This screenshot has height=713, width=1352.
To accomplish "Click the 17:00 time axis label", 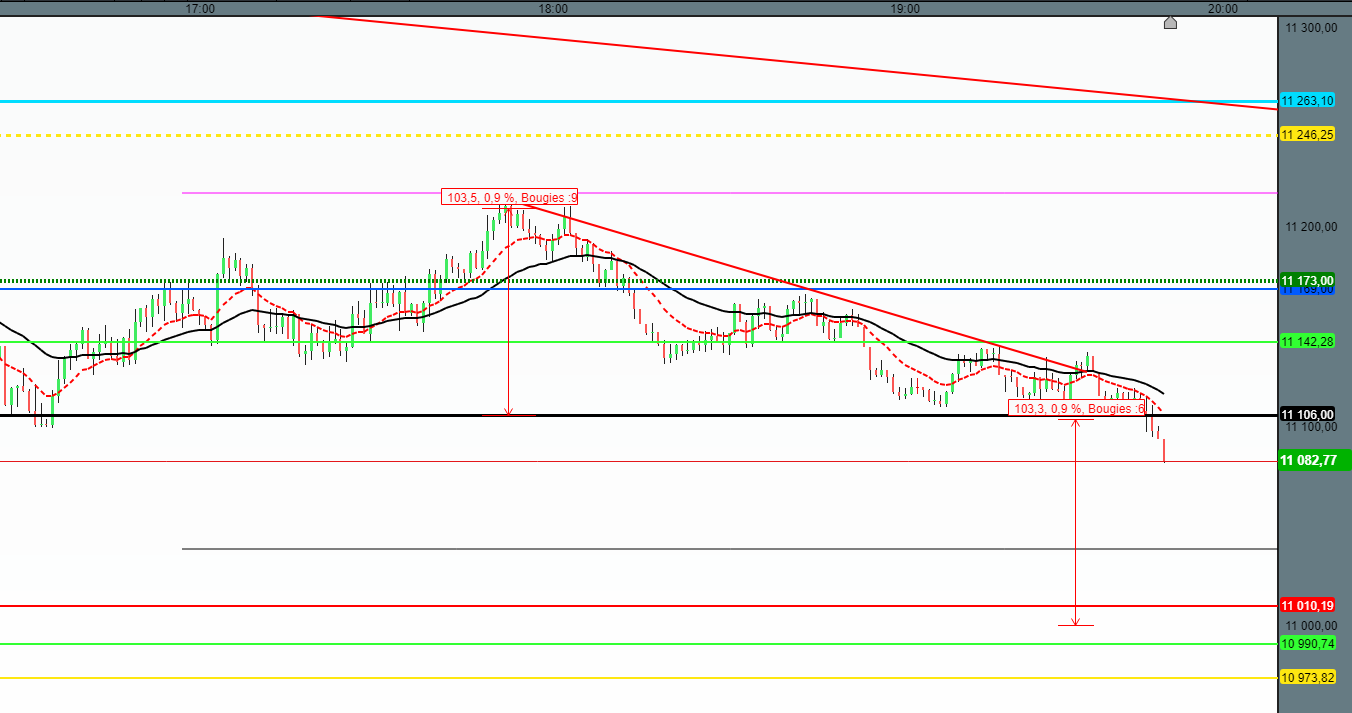I will (x=201, y=8).
